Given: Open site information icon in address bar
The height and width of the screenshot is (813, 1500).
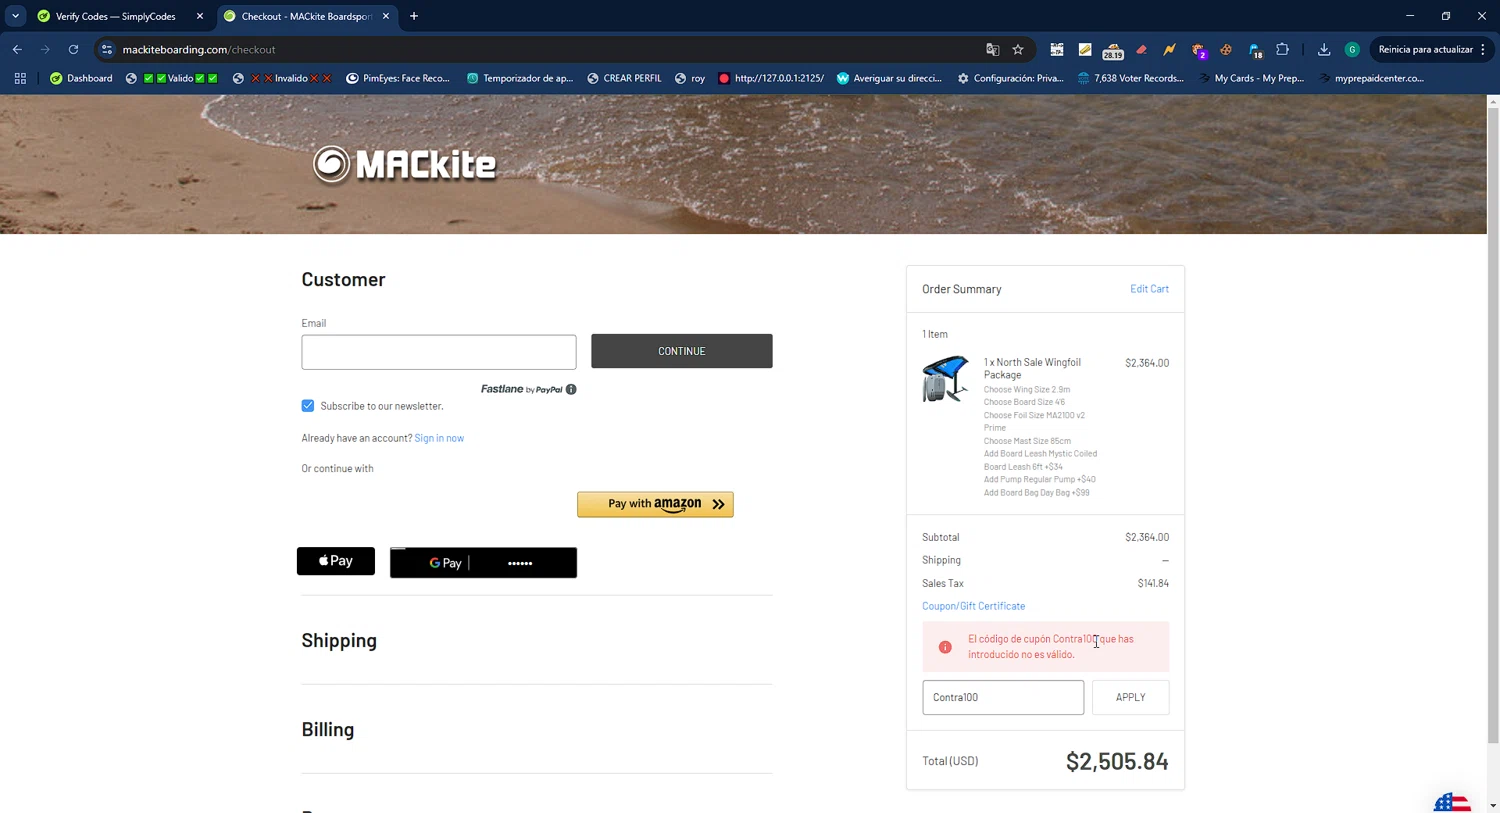Looking at the screenshot, I should [x=107, y=49].
